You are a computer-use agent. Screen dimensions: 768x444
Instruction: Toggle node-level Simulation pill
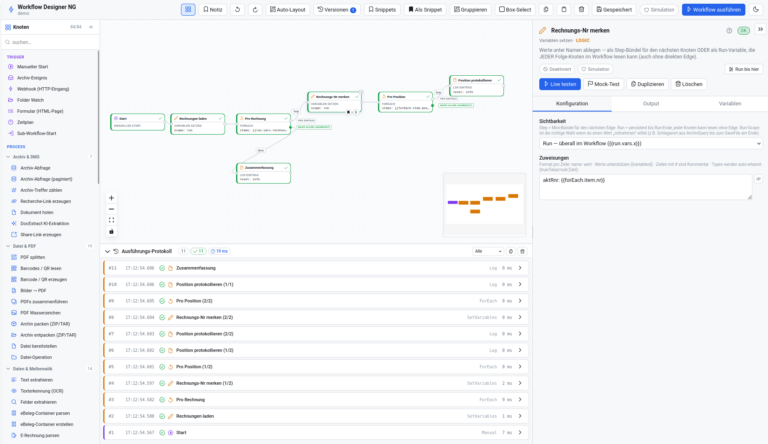595,69
